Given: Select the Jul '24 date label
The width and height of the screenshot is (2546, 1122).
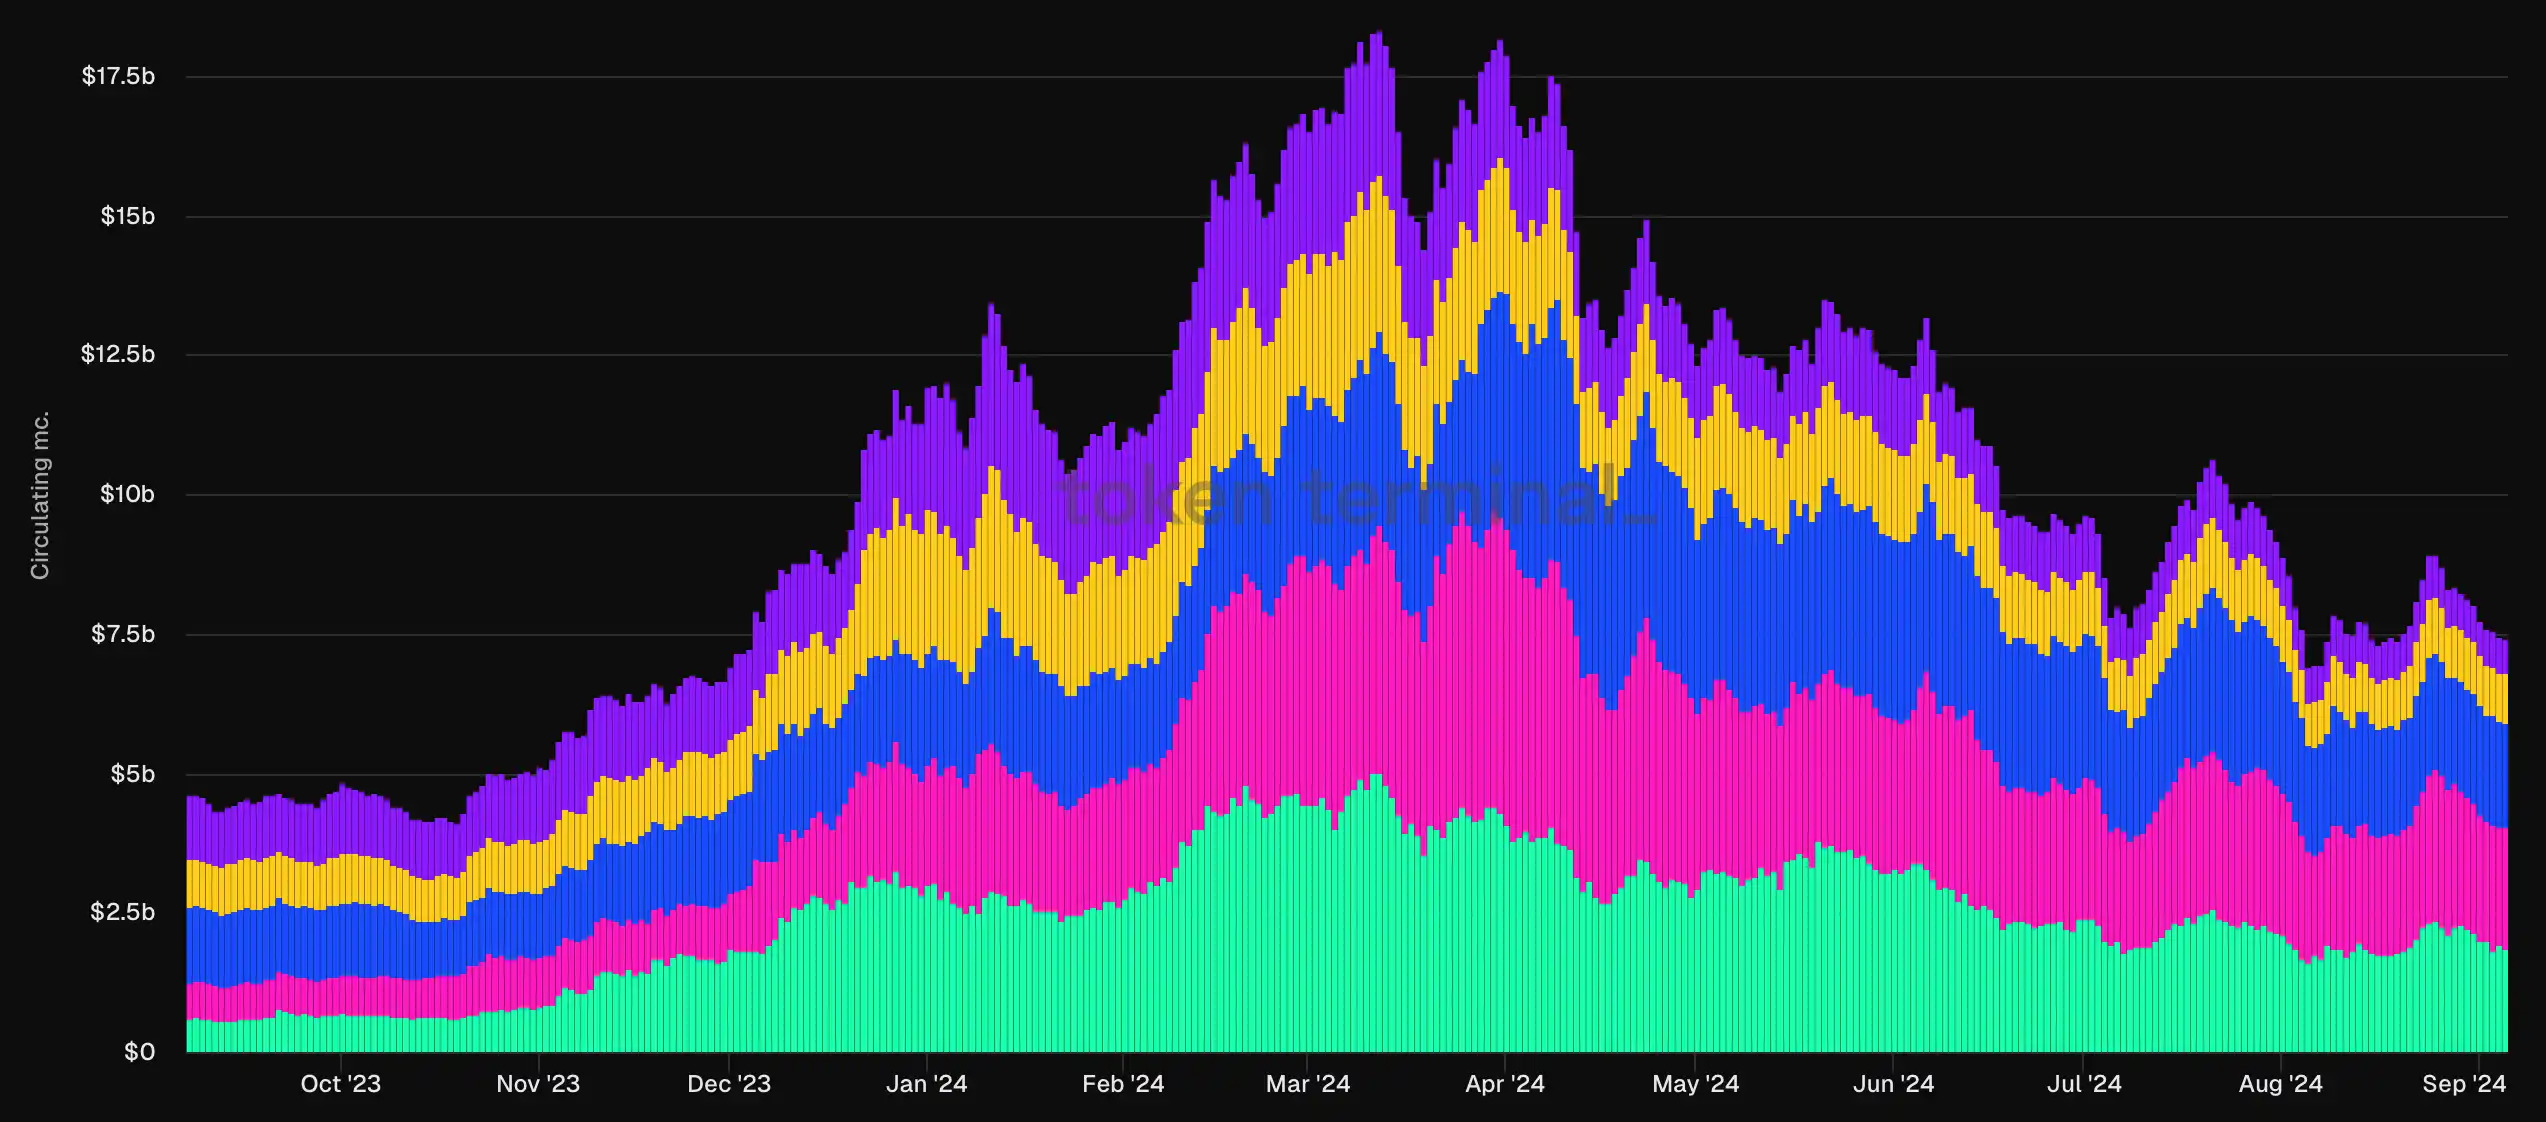Looking at the screenshot, I should (2083, 1084).
